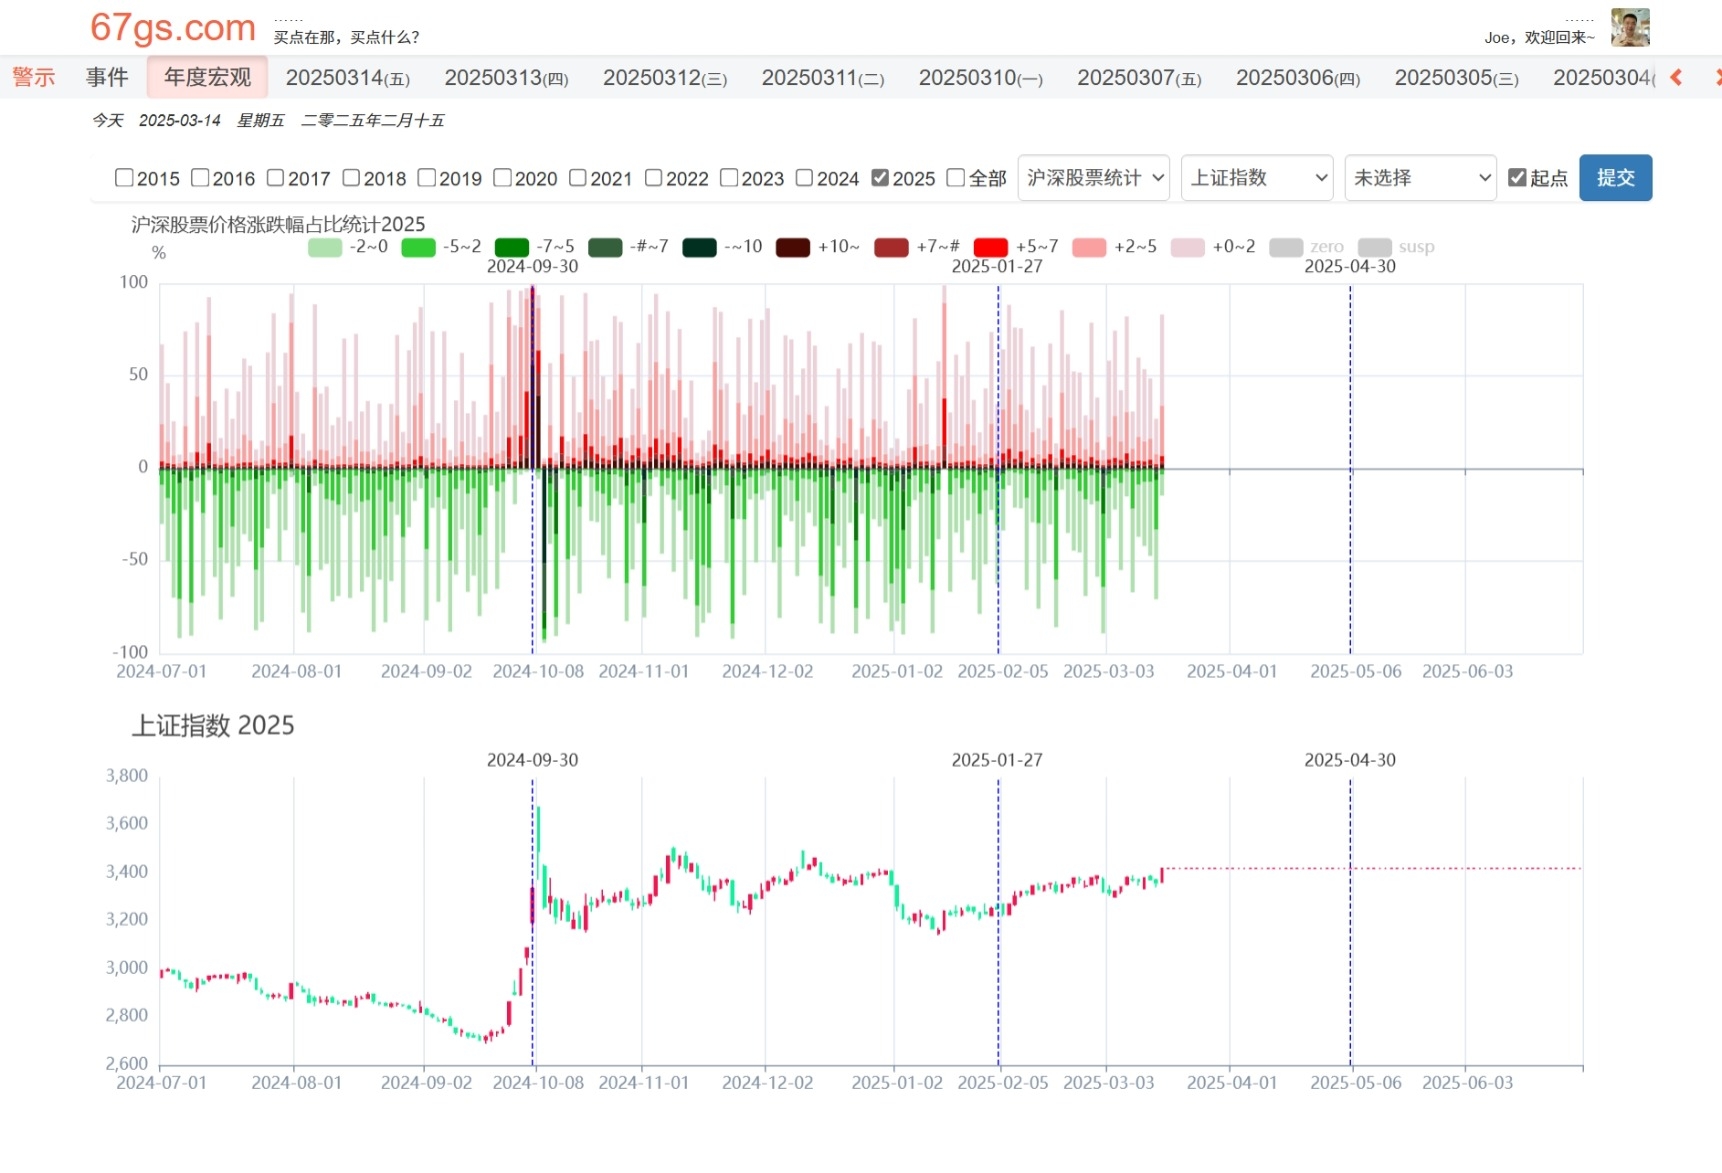The image size is (1722, 1173).
Task: Click the 2,600 axis label in 上证指数 chart
Action: point(127,1063)
